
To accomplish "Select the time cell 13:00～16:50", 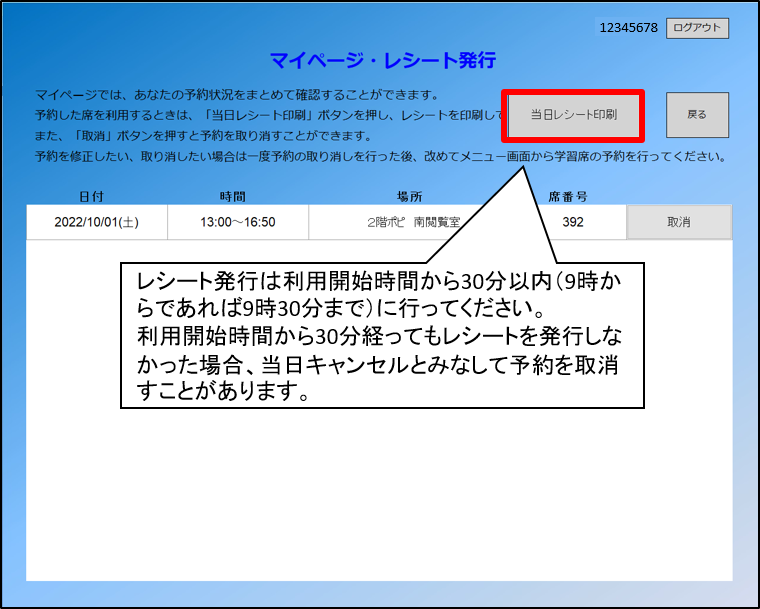I will point(238,222).
